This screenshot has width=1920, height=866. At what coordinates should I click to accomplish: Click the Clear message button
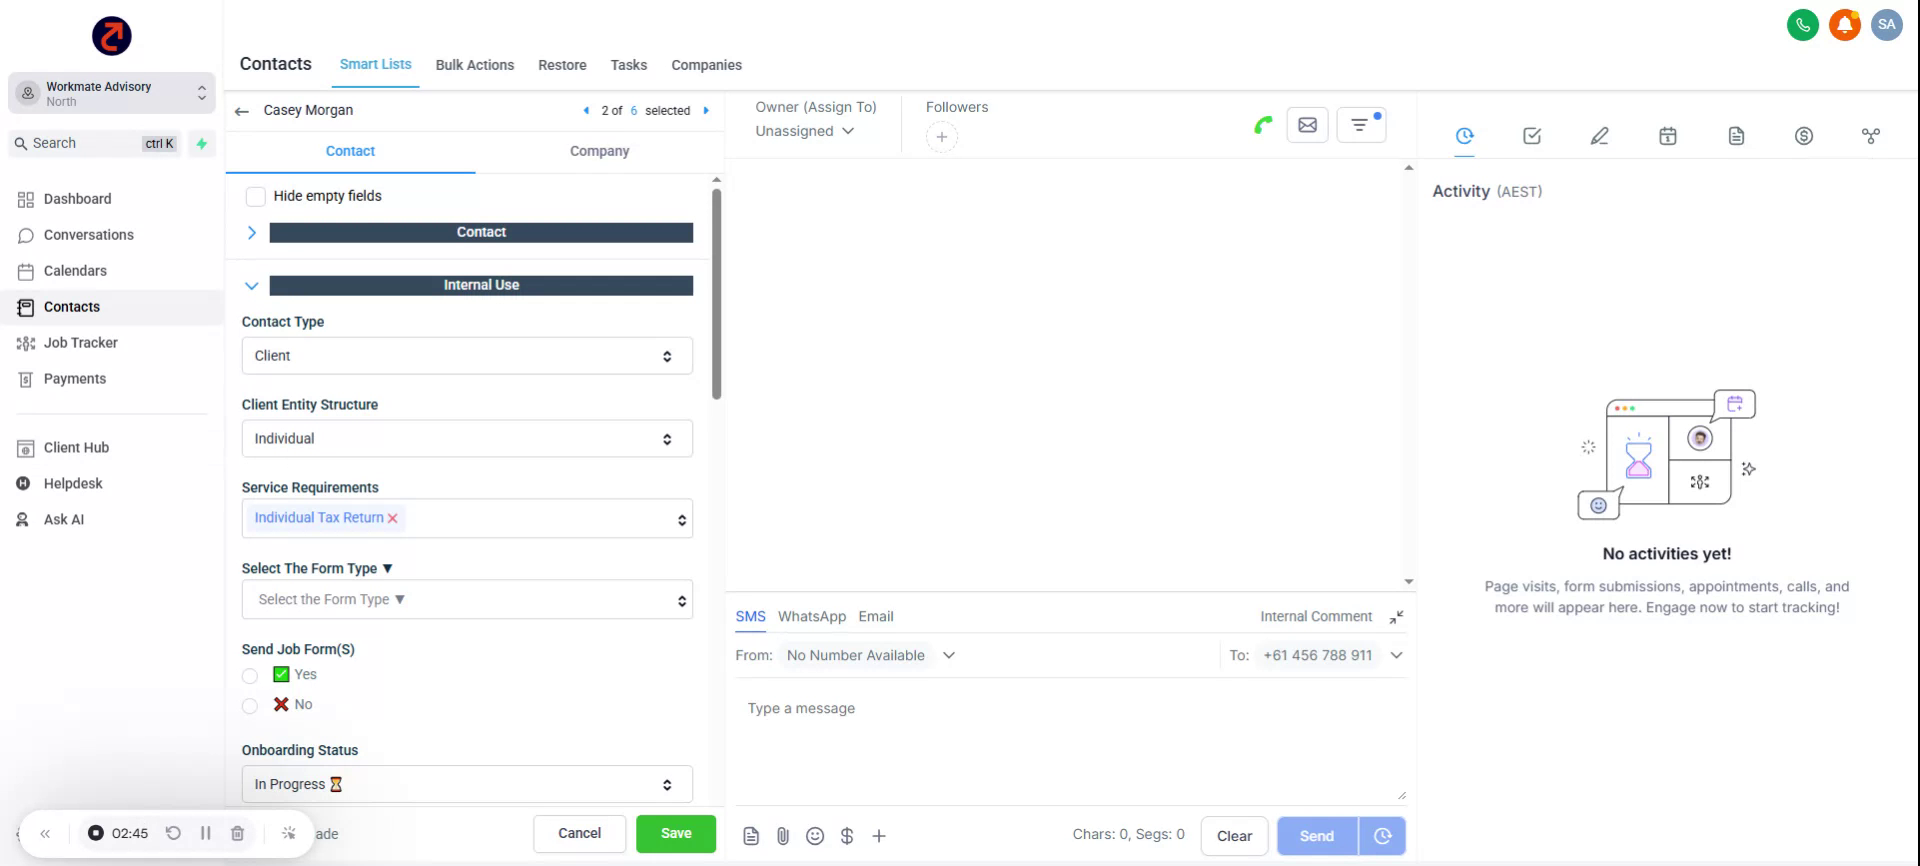pos(1234,836)
